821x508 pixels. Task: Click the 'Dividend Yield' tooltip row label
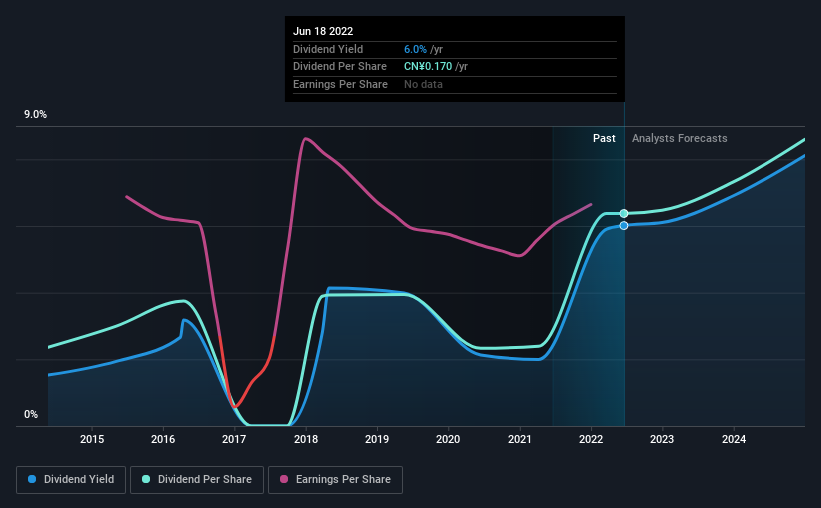coord(328,49)
